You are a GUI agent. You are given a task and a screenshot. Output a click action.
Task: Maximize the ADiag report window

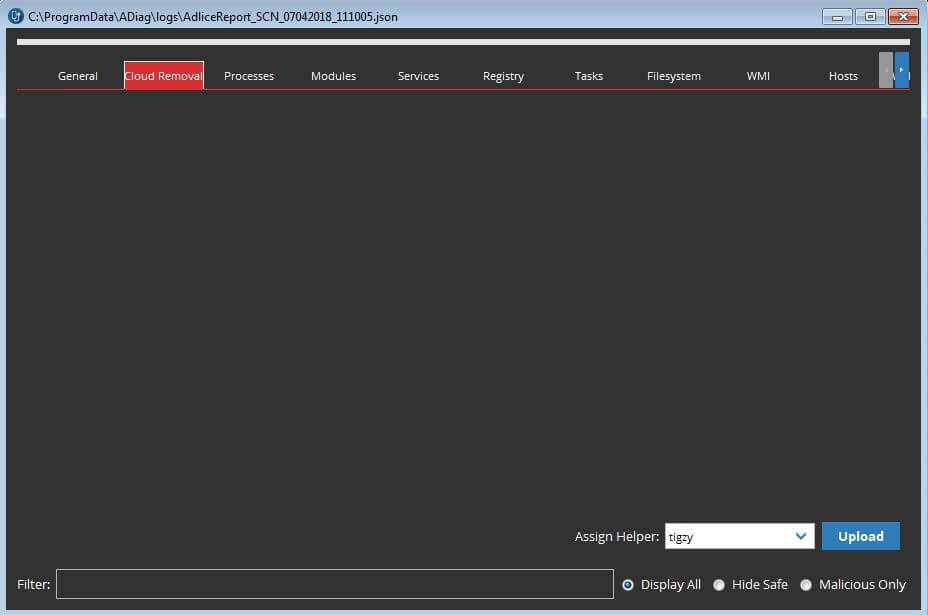(870, 16)
